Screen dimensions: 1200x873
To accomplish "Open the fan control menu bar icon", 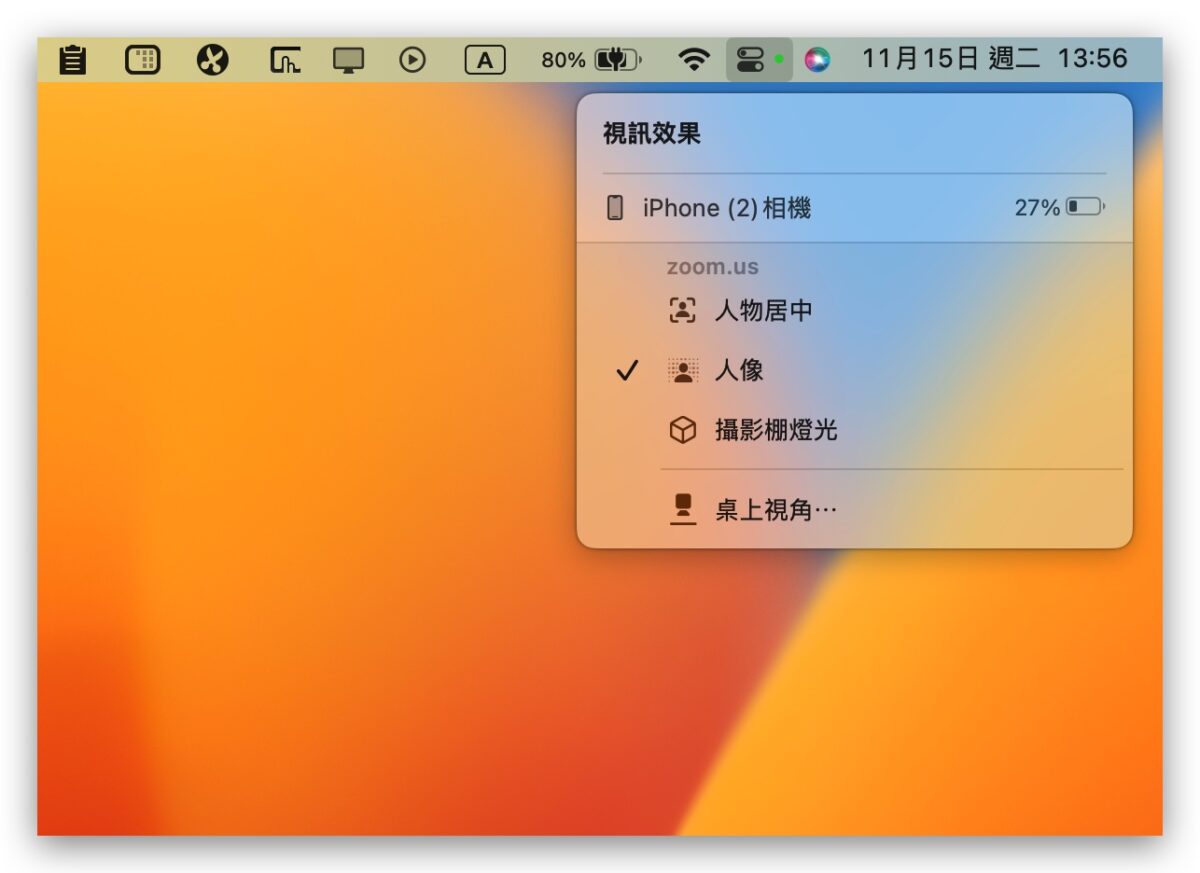I will (x=213, y=61).
